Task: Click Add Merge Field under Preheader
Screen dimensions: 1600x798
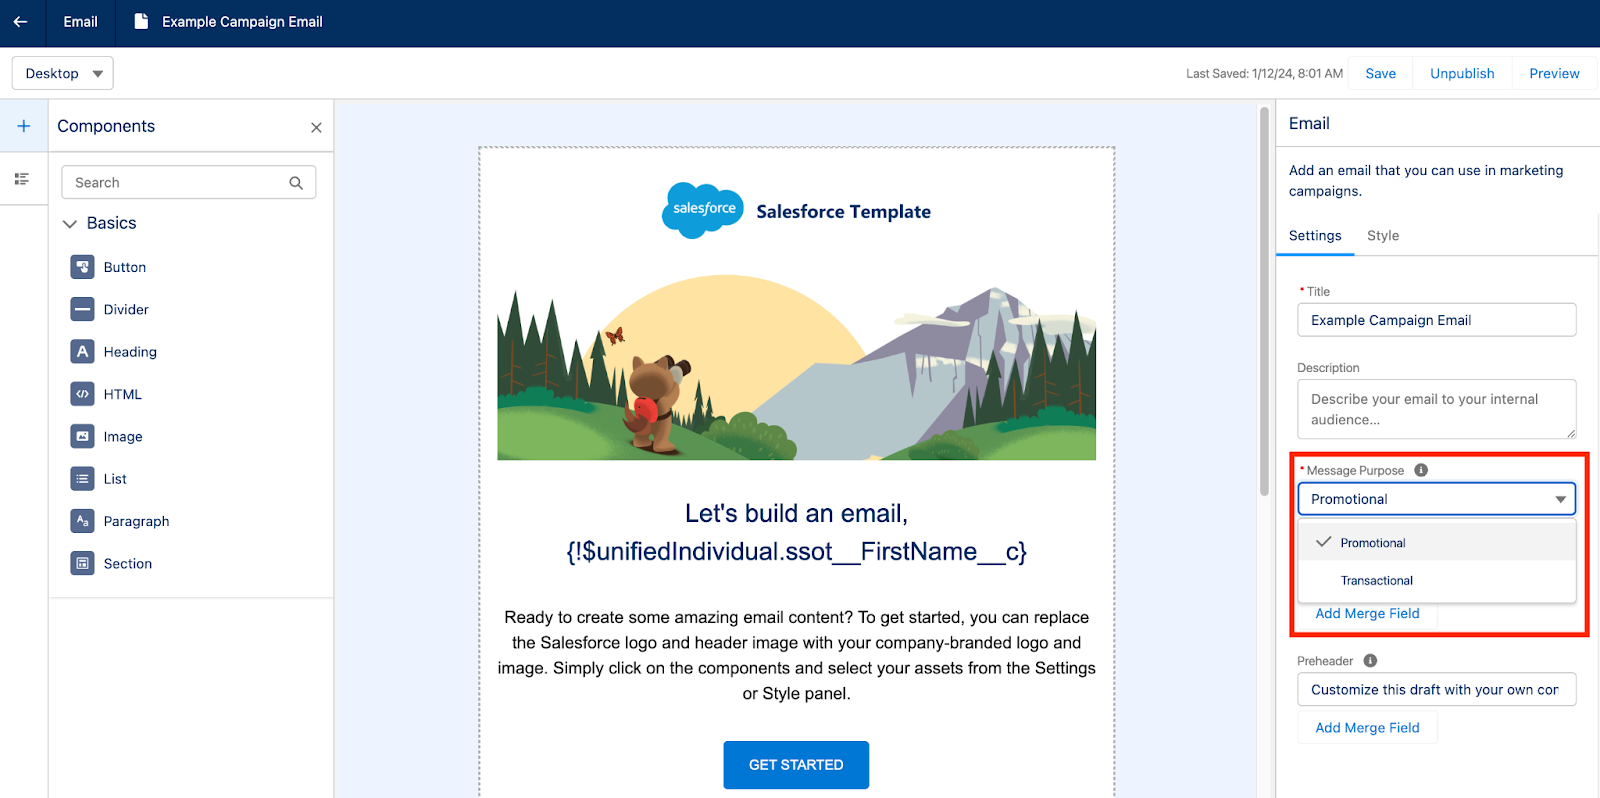Action: click(x=1367, y=728)
